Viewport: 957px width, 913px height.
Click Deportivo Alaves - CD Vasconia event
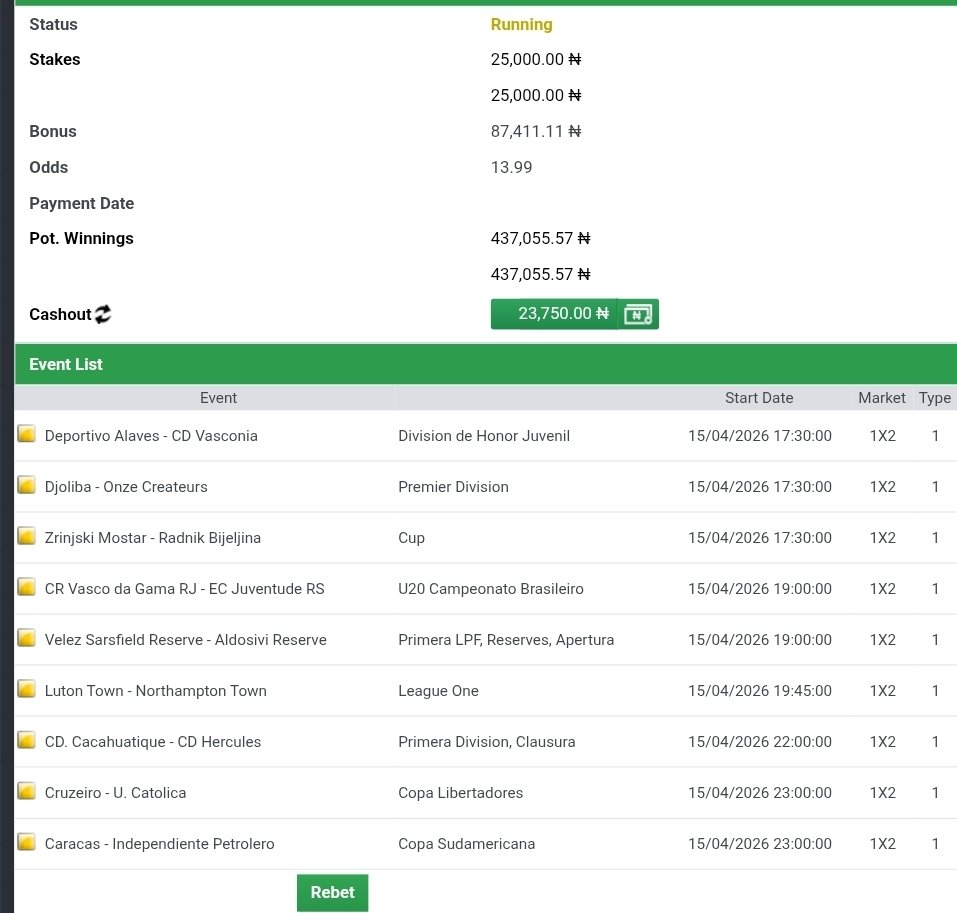tap(151, 436)
